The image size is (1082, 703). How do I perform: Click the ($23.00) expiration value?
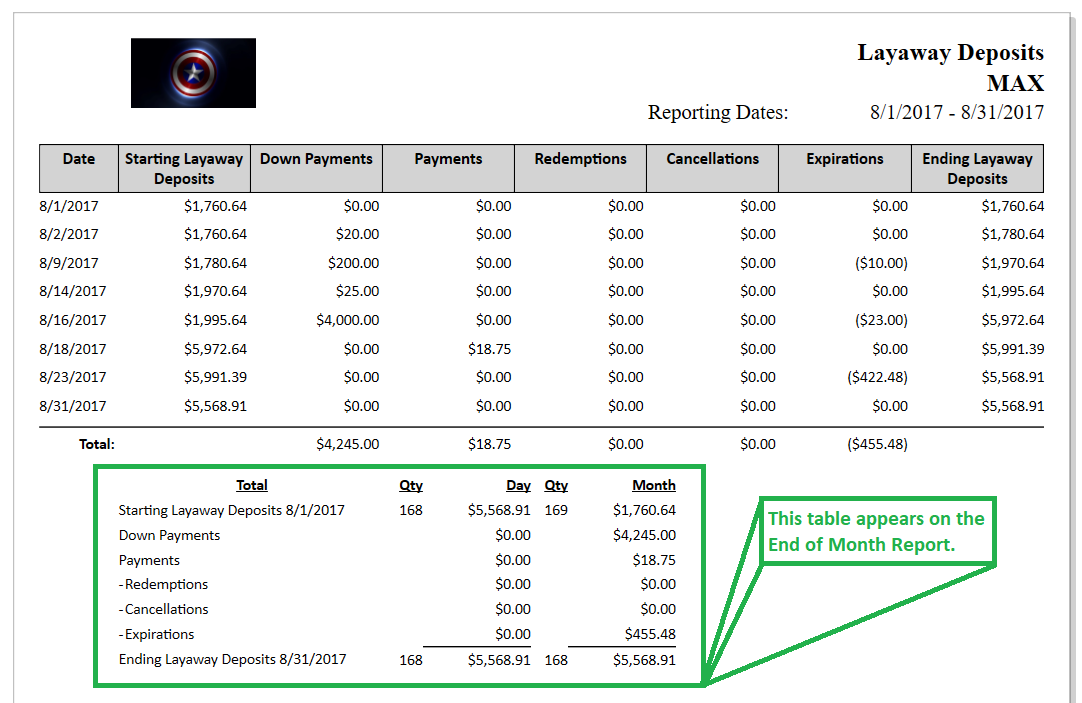(881, 321)
